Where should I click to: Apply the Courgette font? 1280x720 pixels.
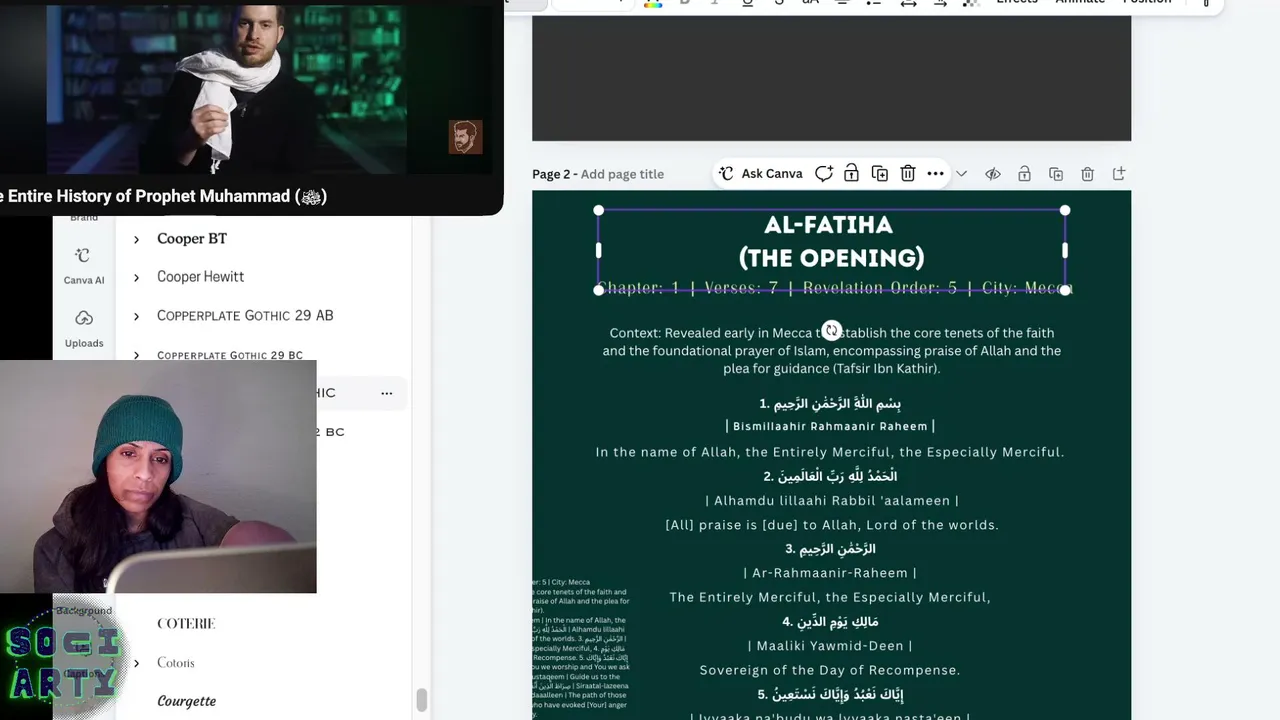tap(187, 701)
